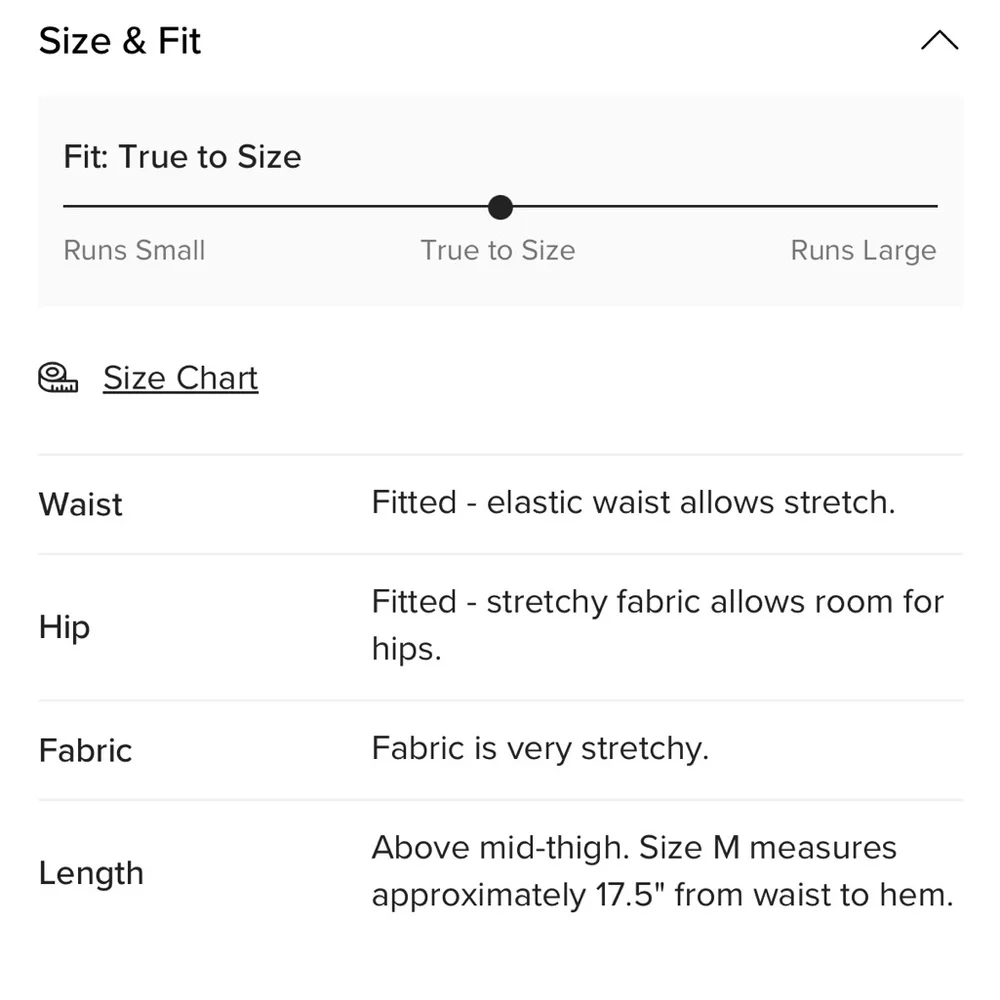
Task: Select the Hip row label
Action: point(63,627)
